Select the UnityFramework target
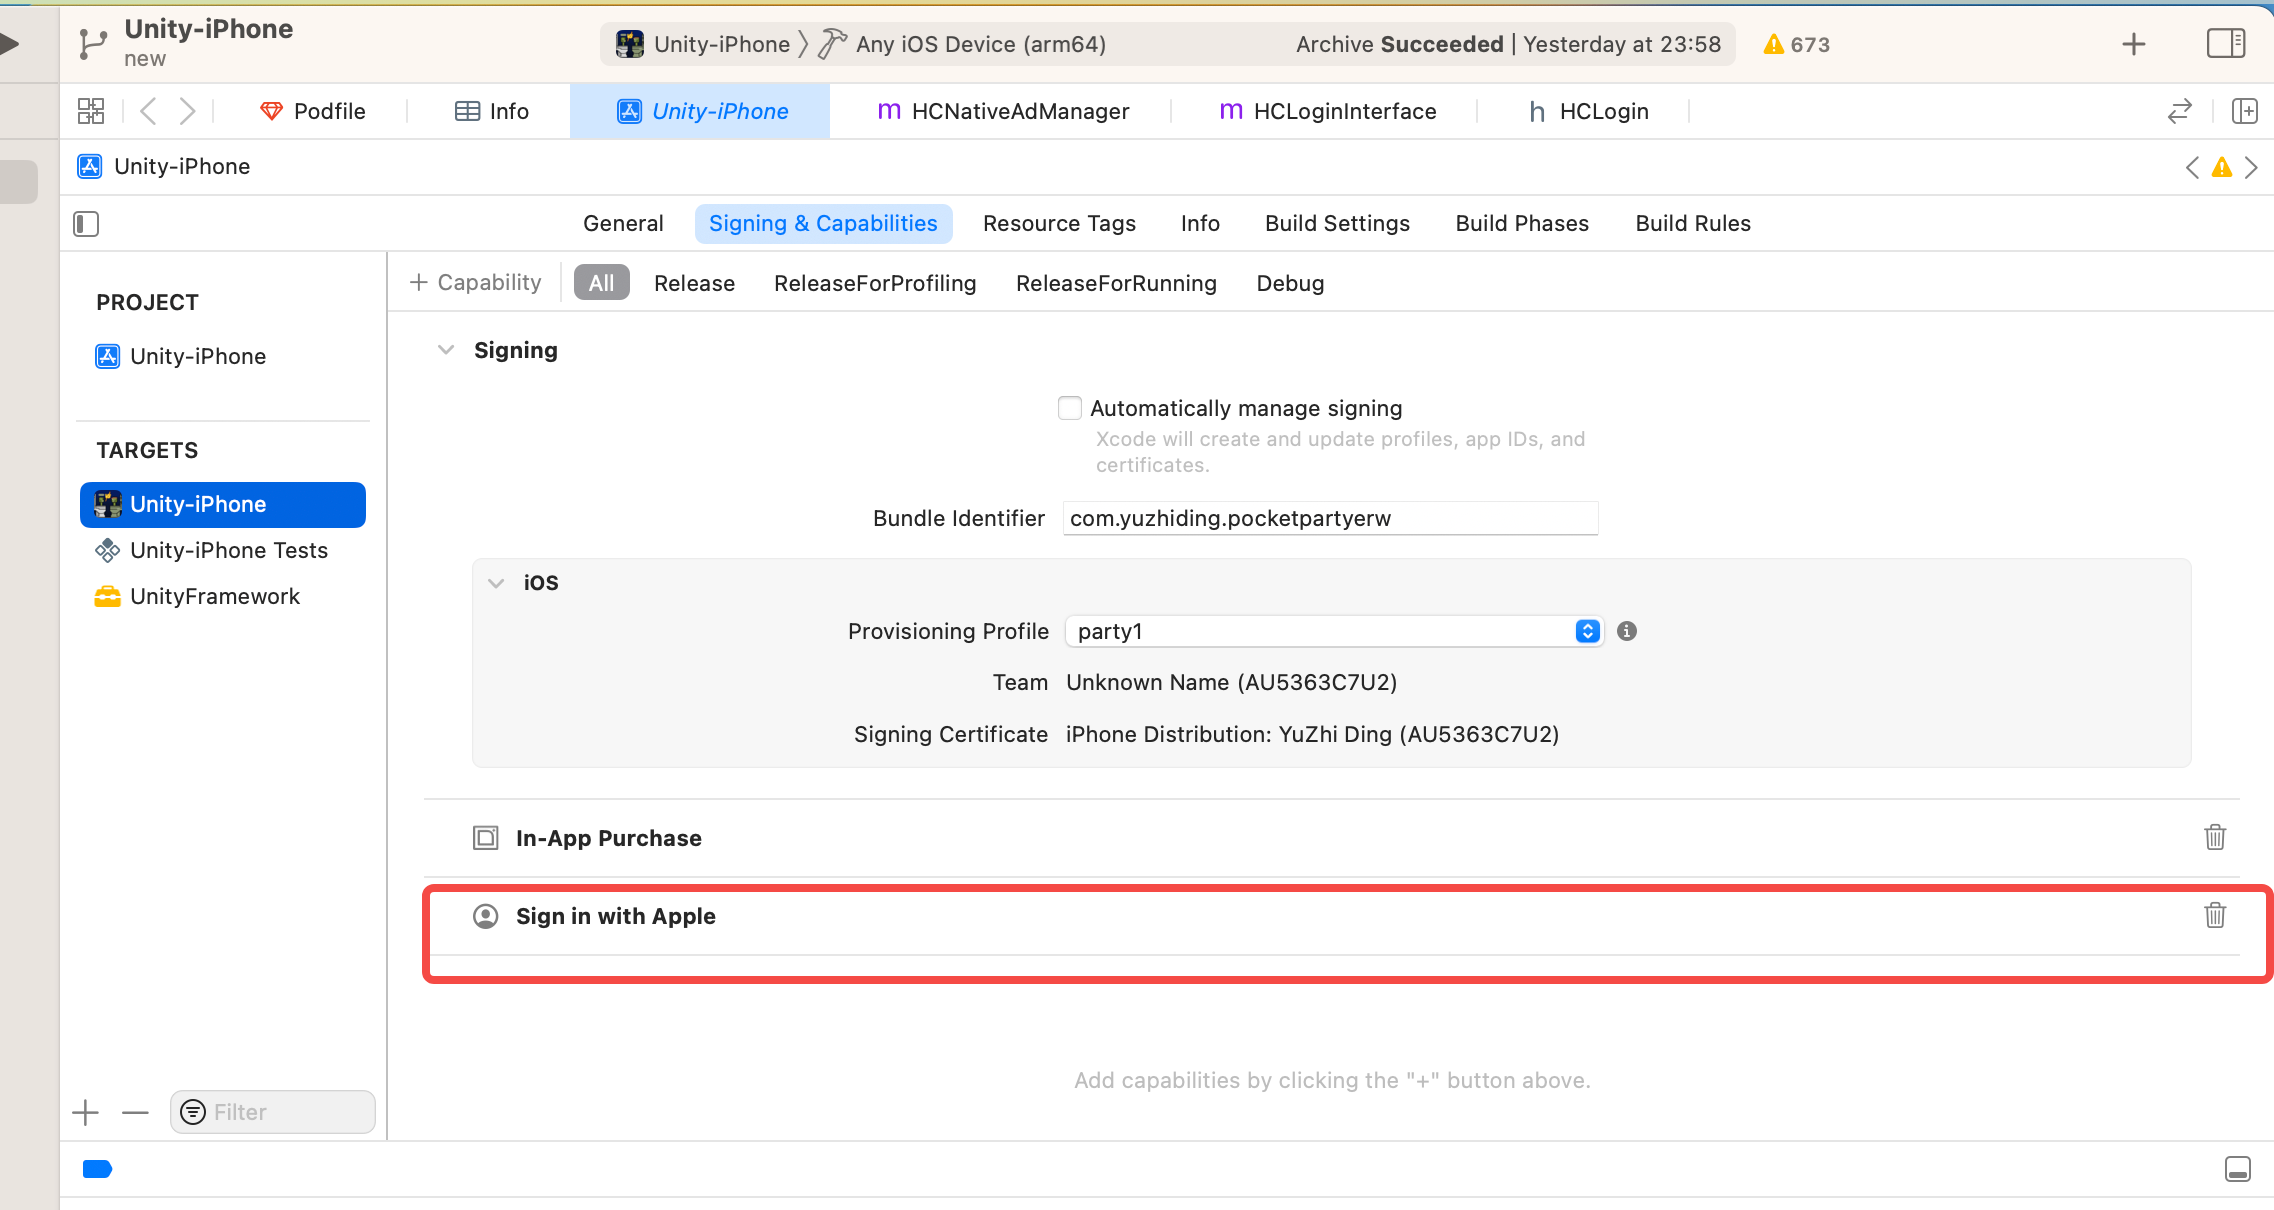 coord(197,597)
